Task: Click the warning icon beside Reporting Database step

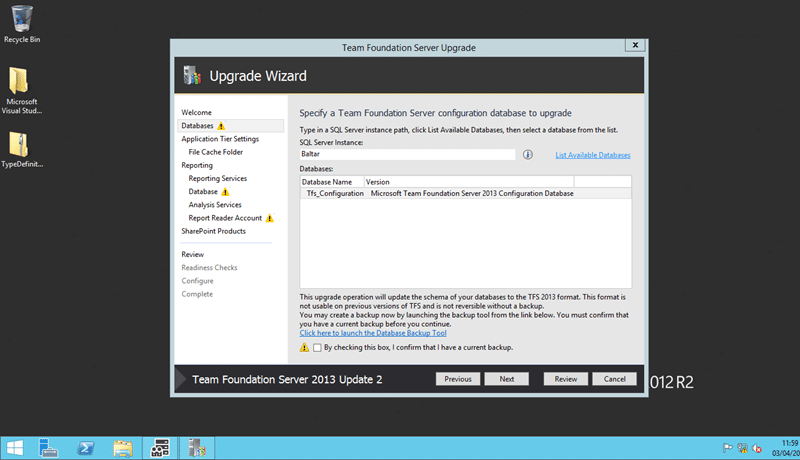Action: tap(225, 192)
